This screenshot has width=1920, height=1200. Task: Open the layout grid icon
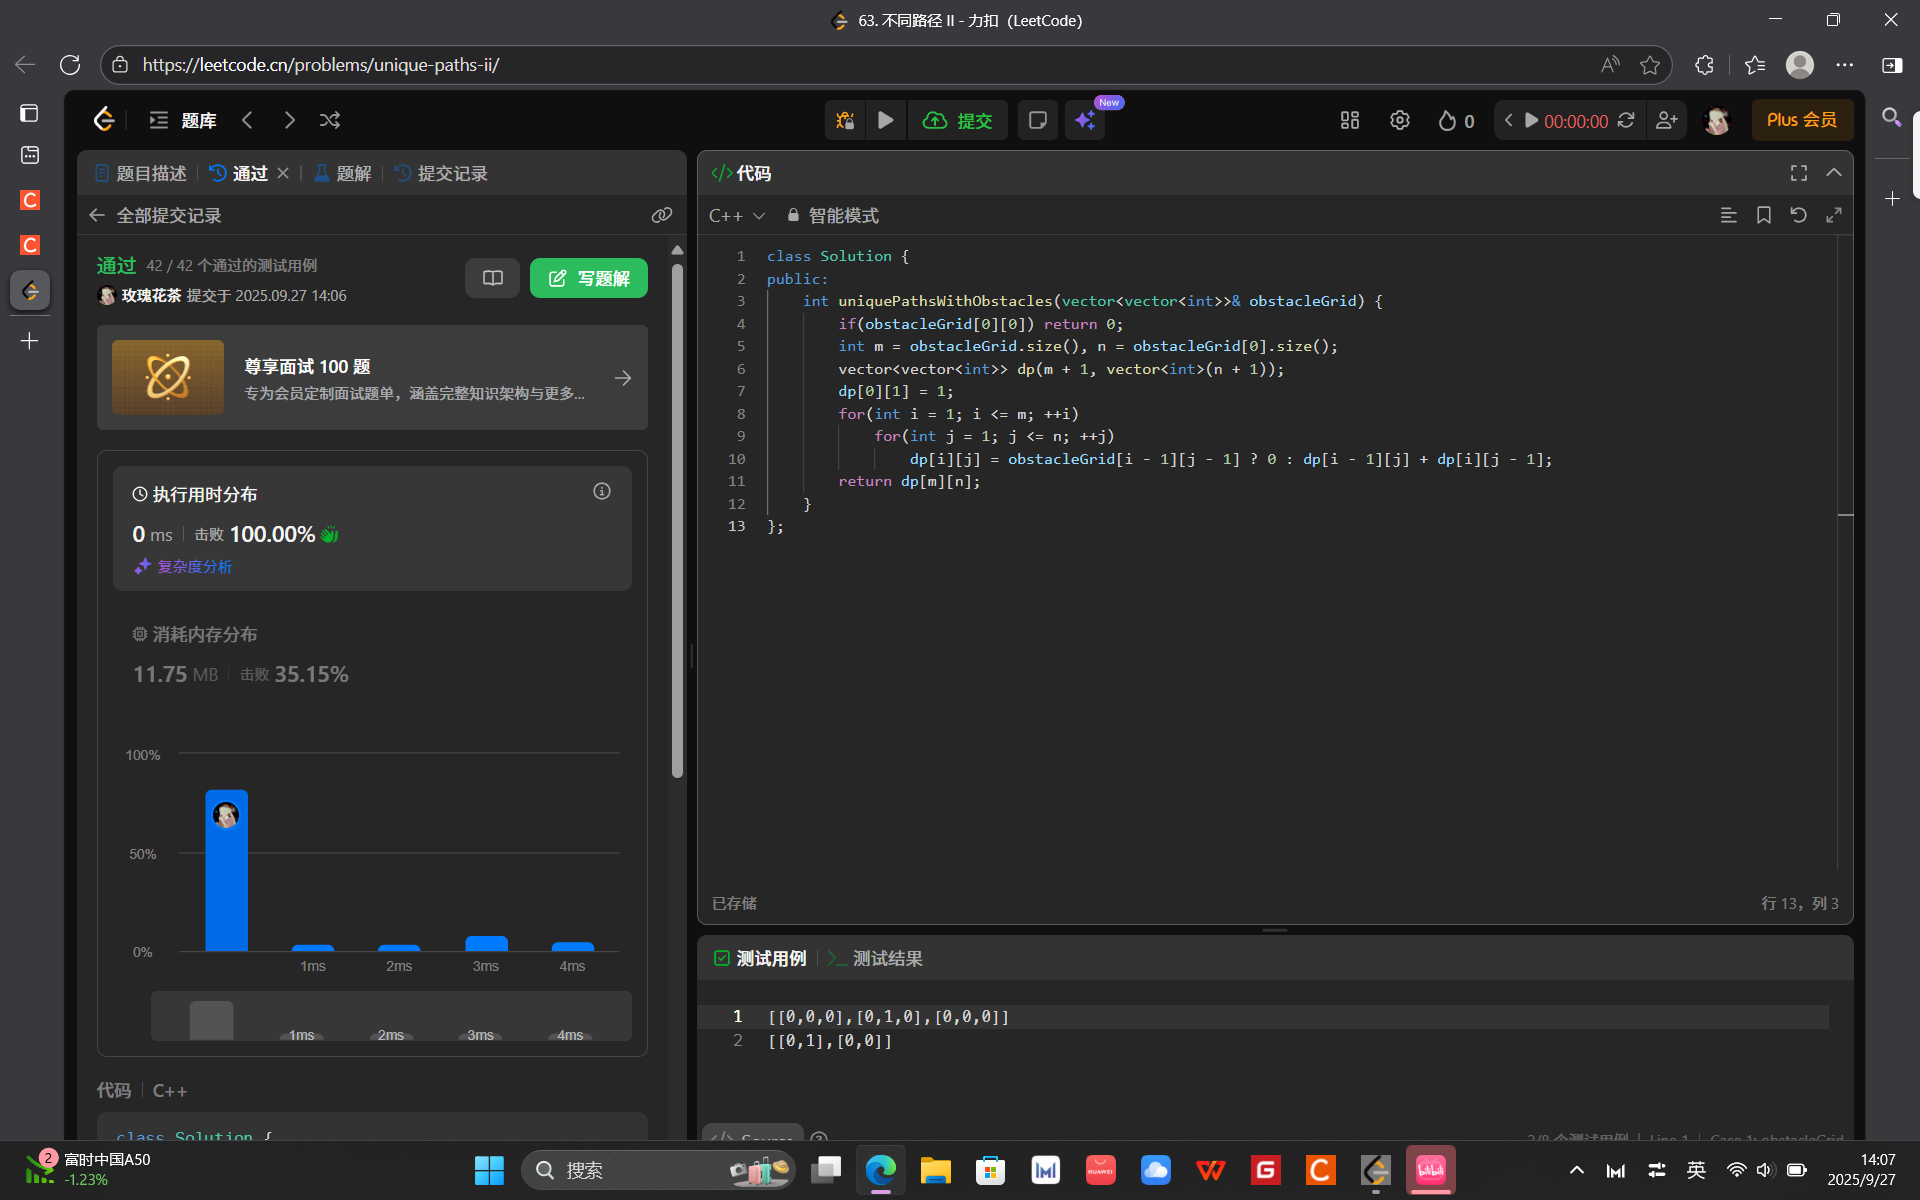pyautogui.click(x=1350, y=120)
